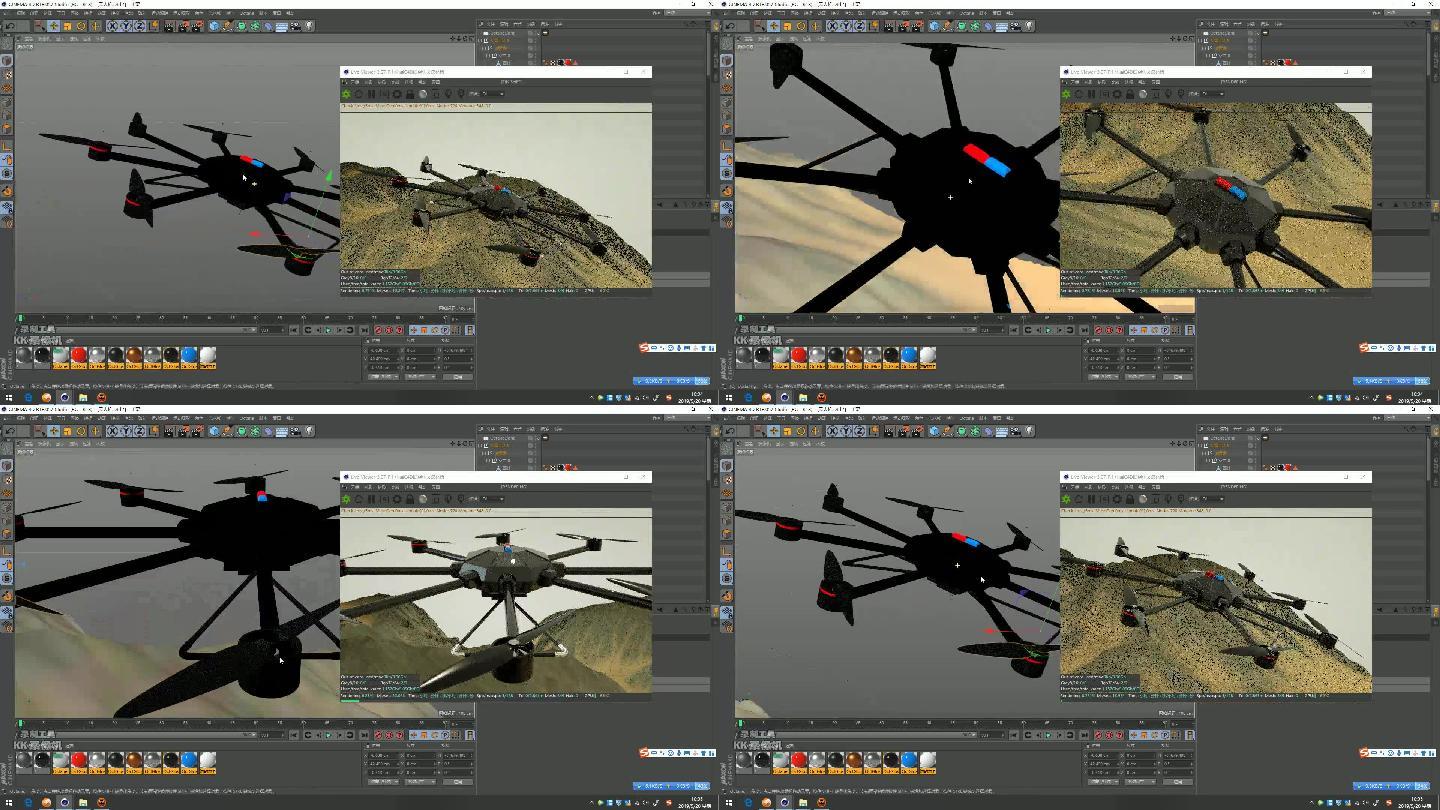Select red material ball in single-drone hill pane

(x=79, y=354)
